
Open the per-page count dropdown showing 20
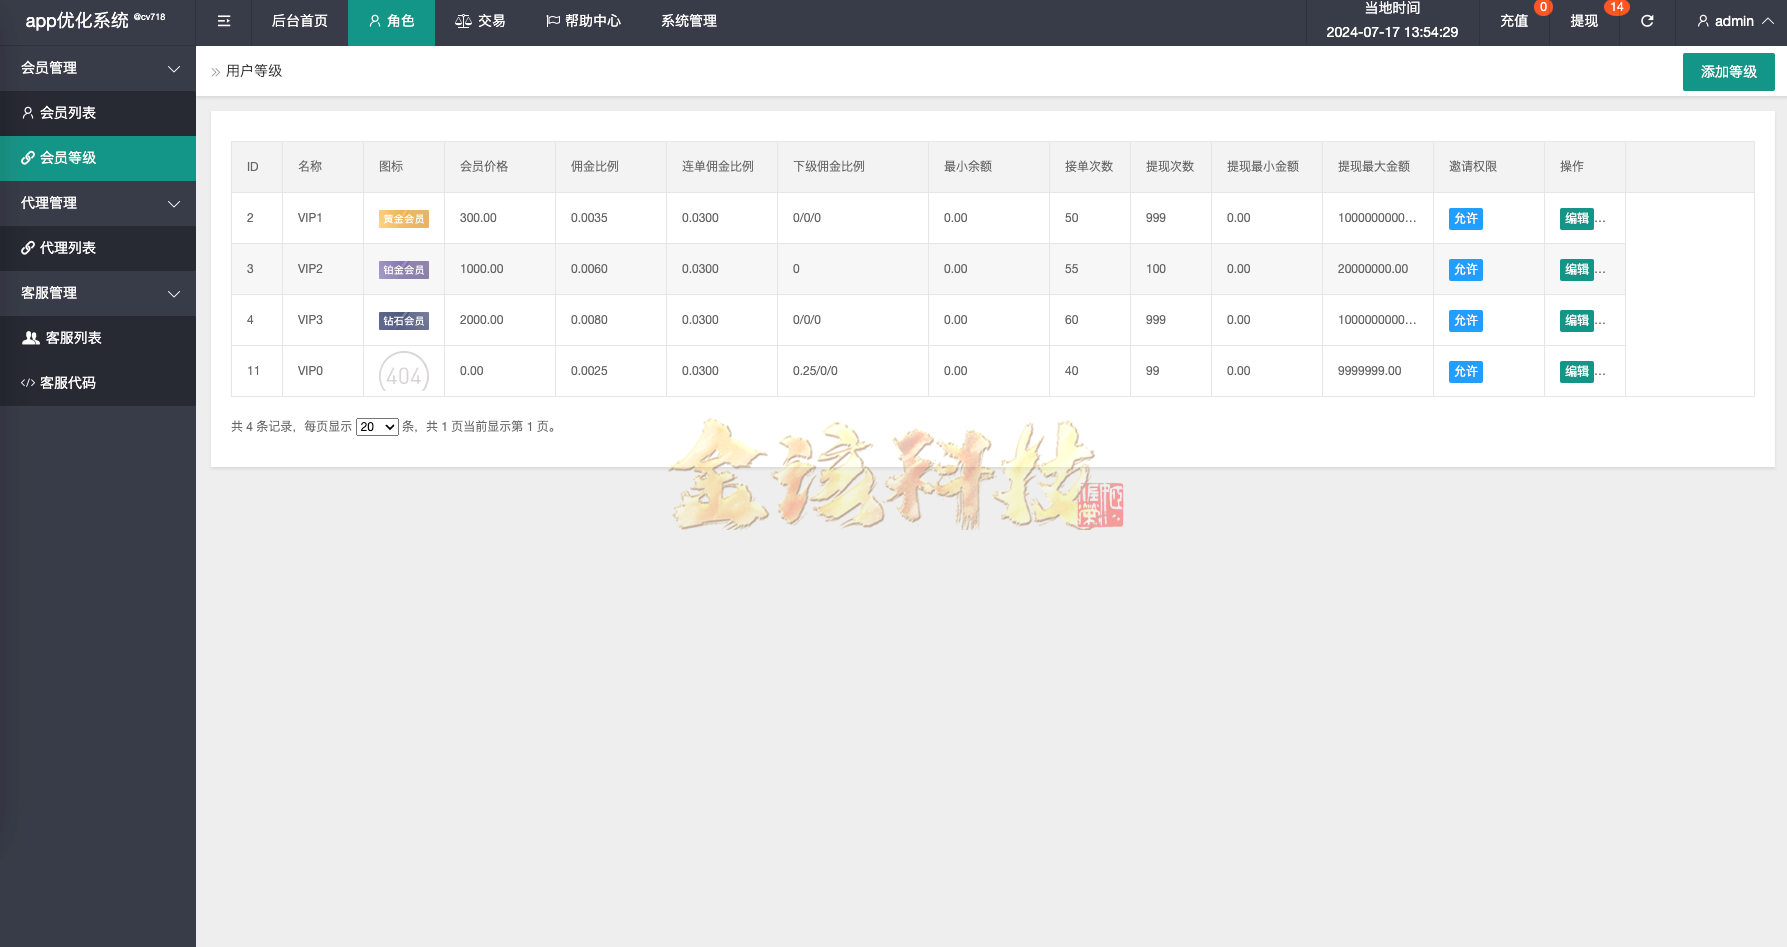(377, 426)
